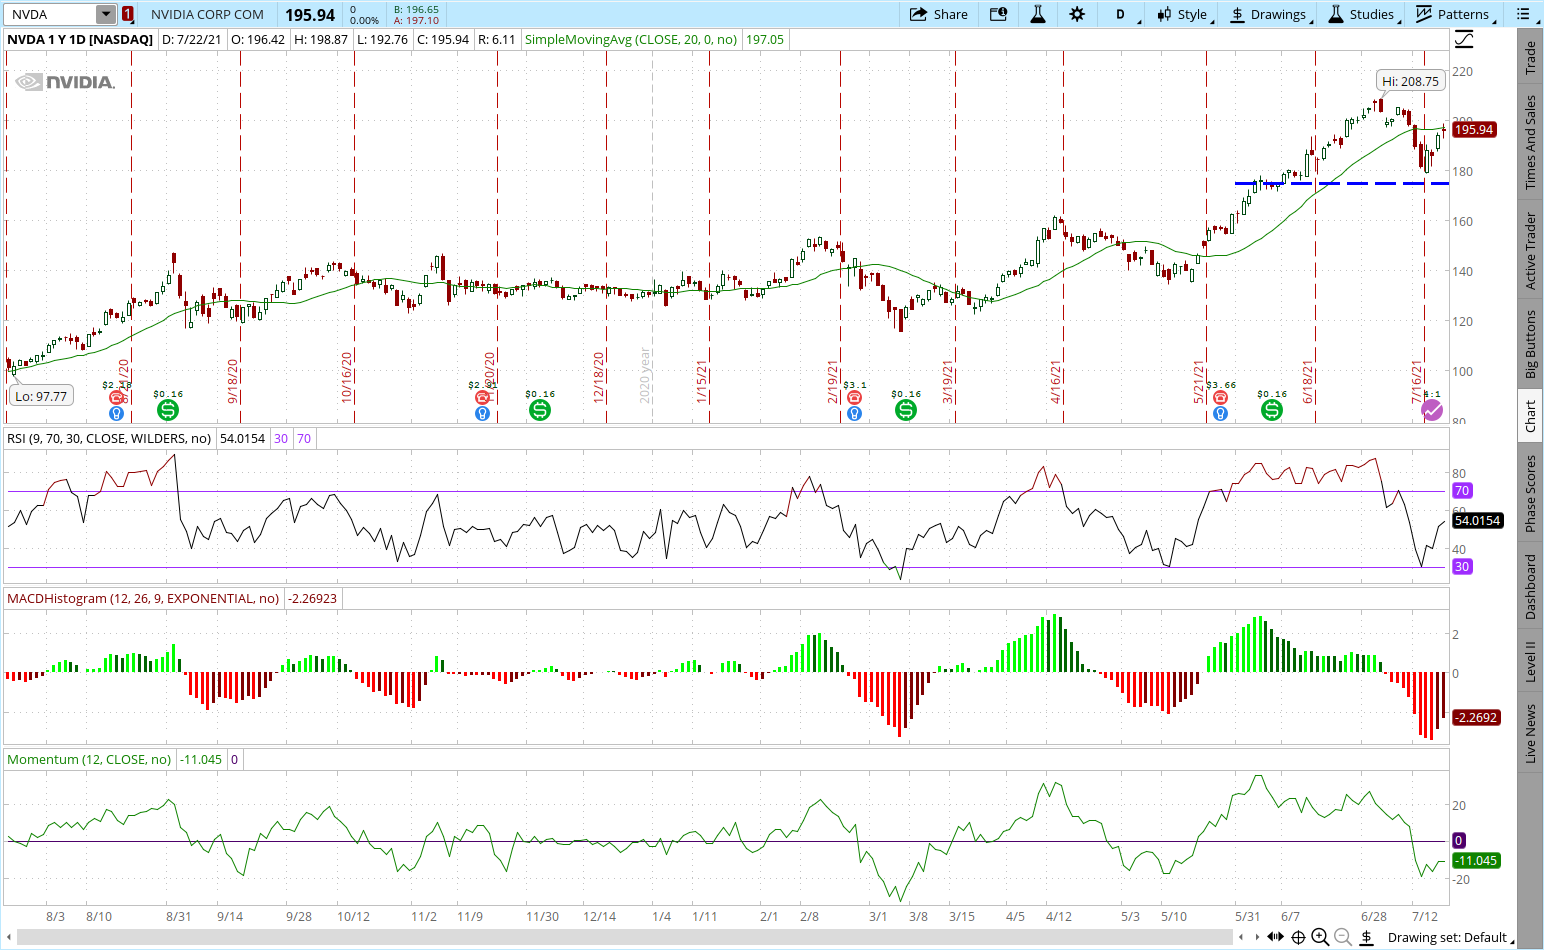Click the purple checkmark event icon

pos(1432,410)
